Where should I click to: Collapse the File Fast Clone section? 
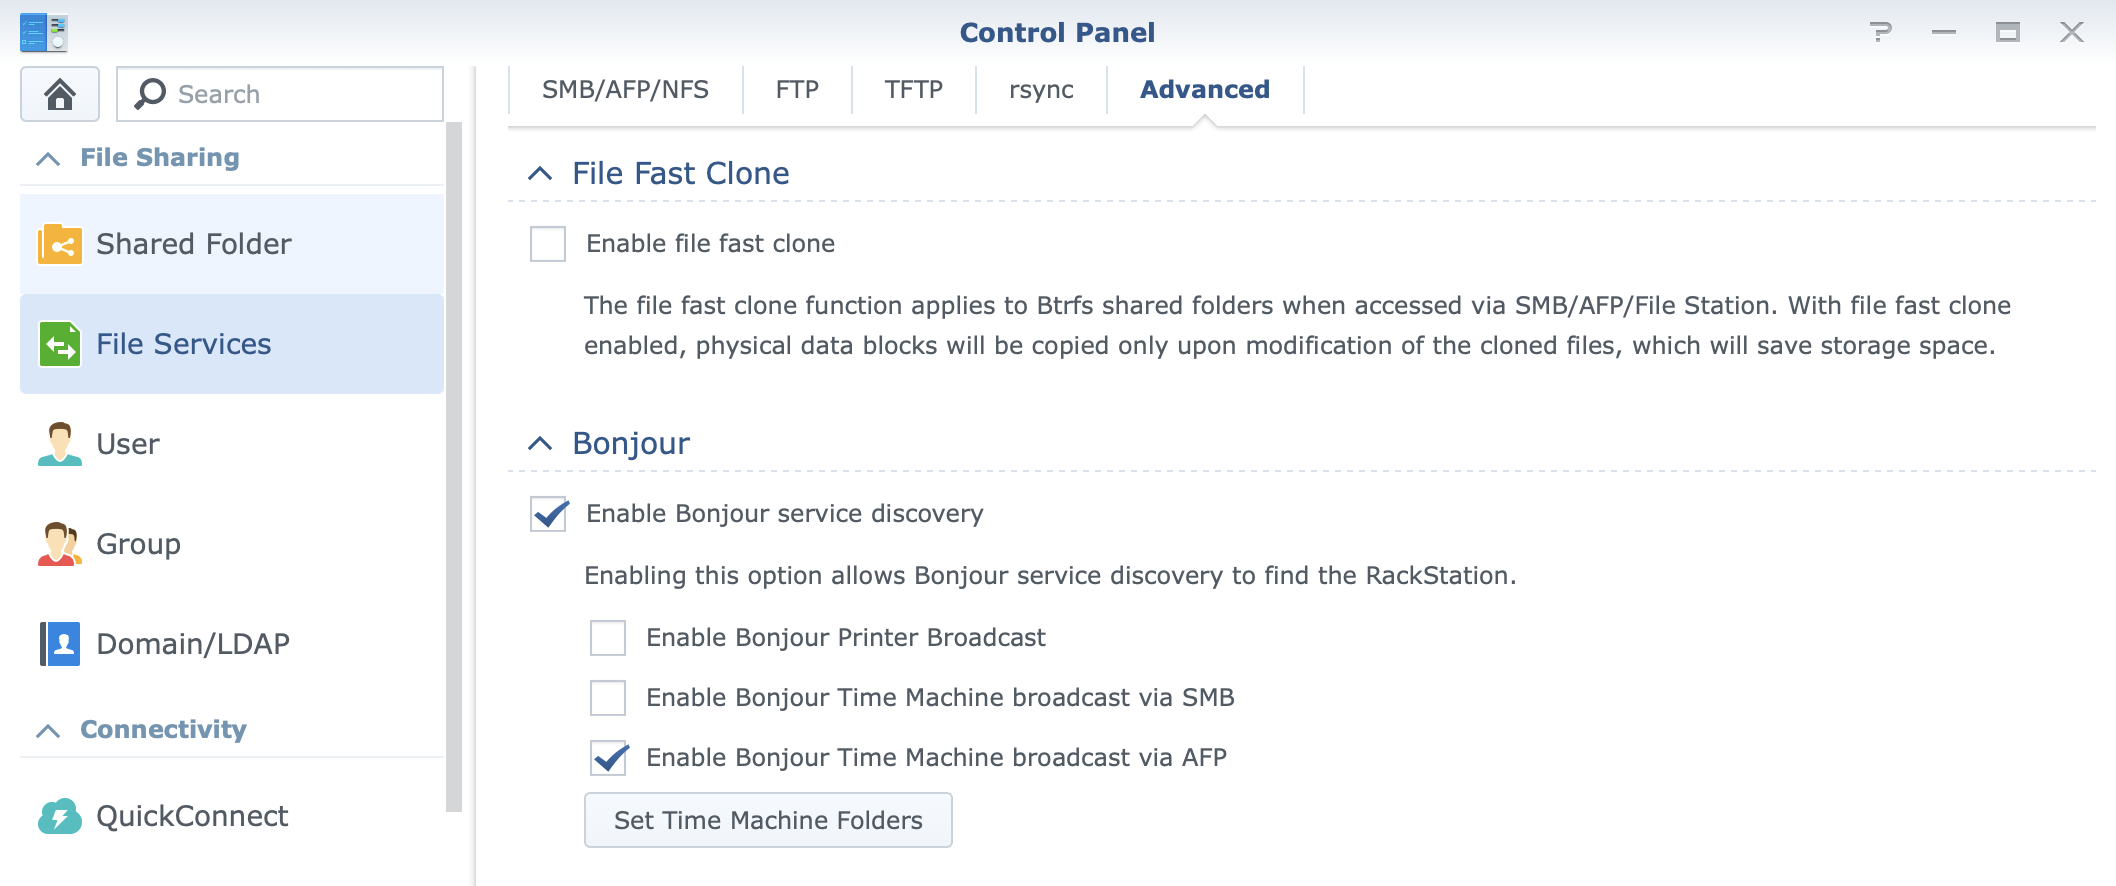[540, 174]
